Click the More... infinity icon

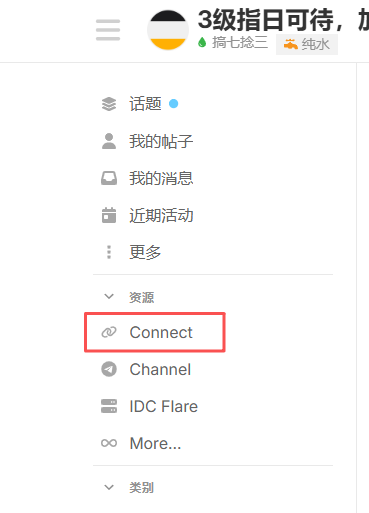[109, 443]
